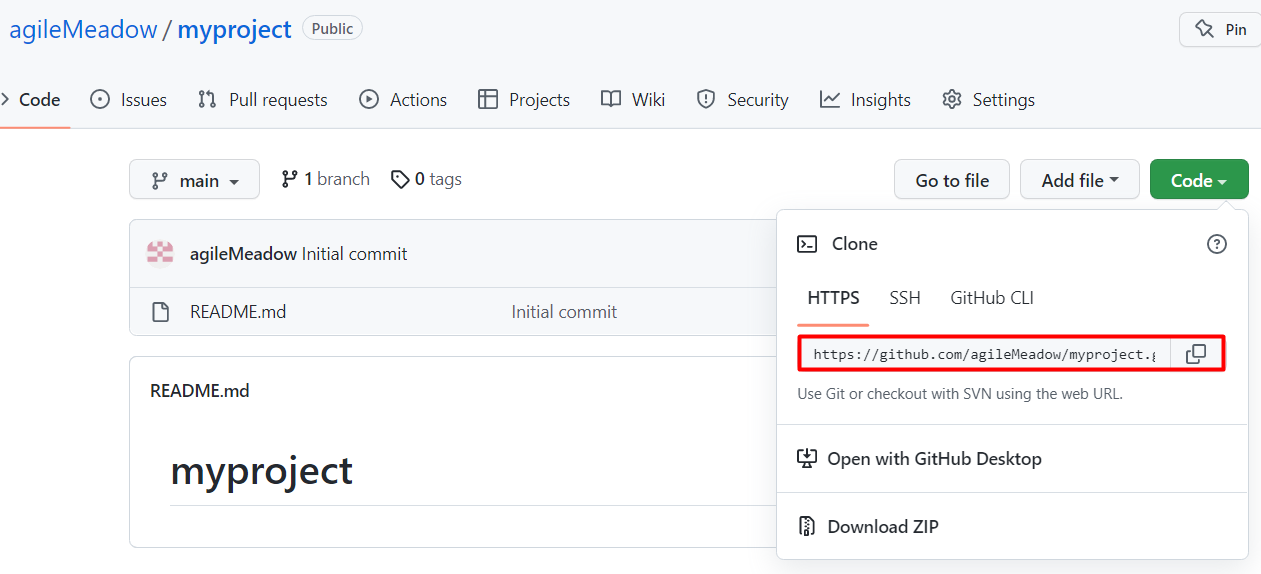Click the Download ZIP file icon
1261x574 pixels.
(x=807, y=527)
